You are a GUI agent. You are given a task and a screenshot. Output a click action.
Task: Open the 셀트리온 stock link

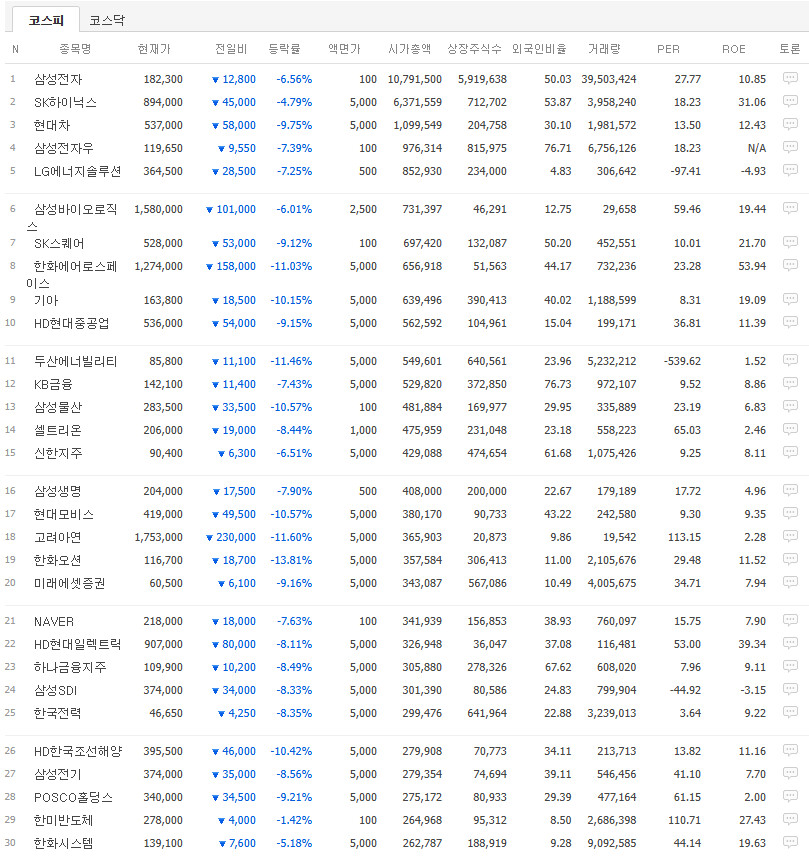57,430
